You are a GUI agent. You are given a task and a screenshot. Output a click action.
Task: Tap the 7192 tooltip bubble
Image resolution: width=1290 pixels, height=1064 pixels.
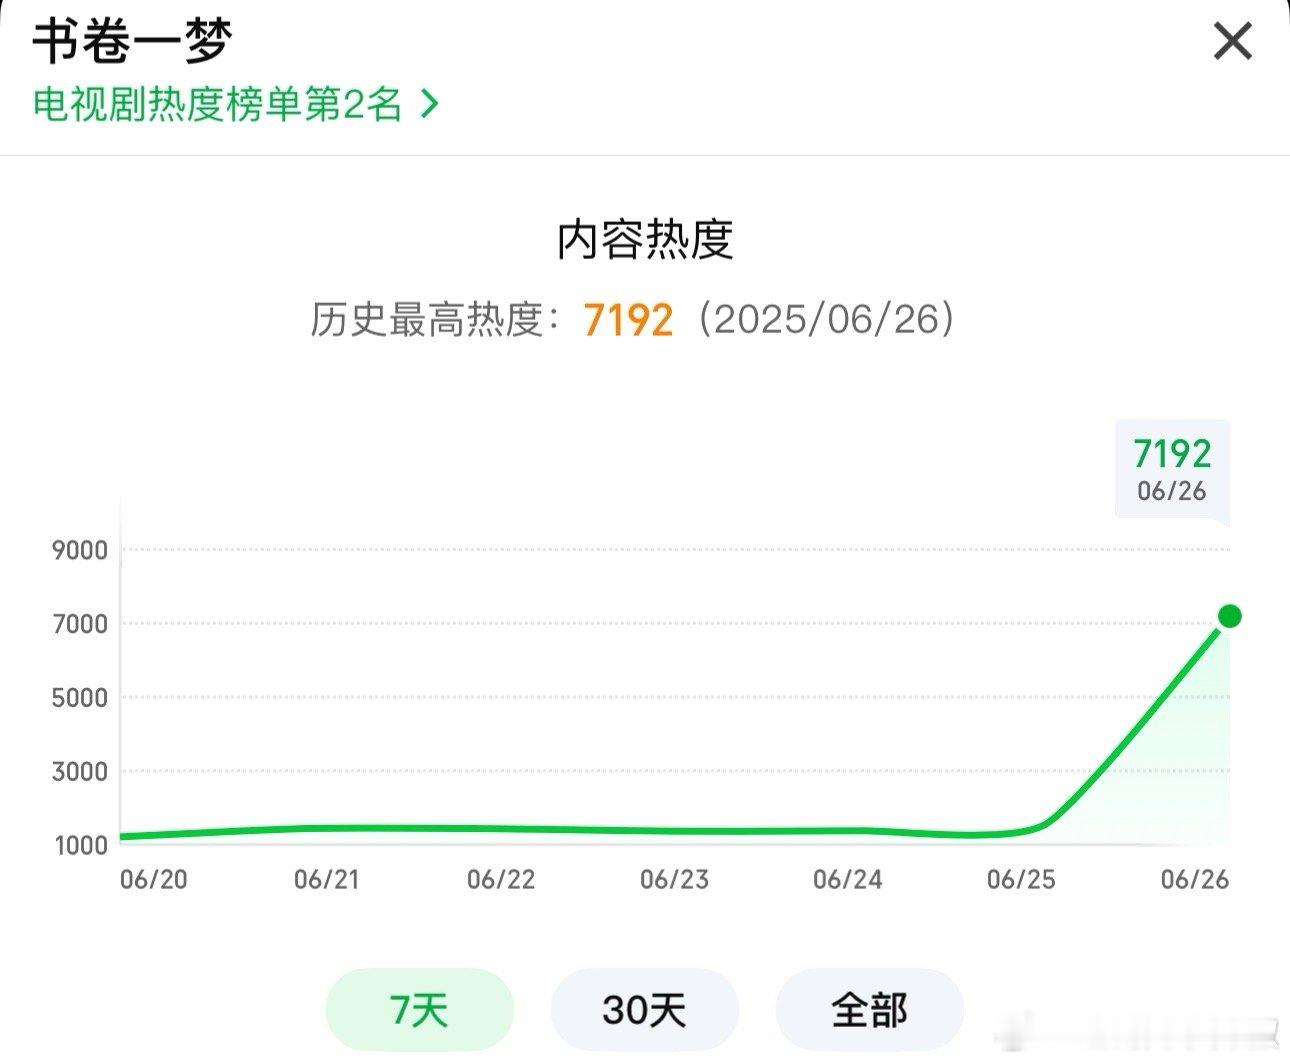(x=1172, y=469)
